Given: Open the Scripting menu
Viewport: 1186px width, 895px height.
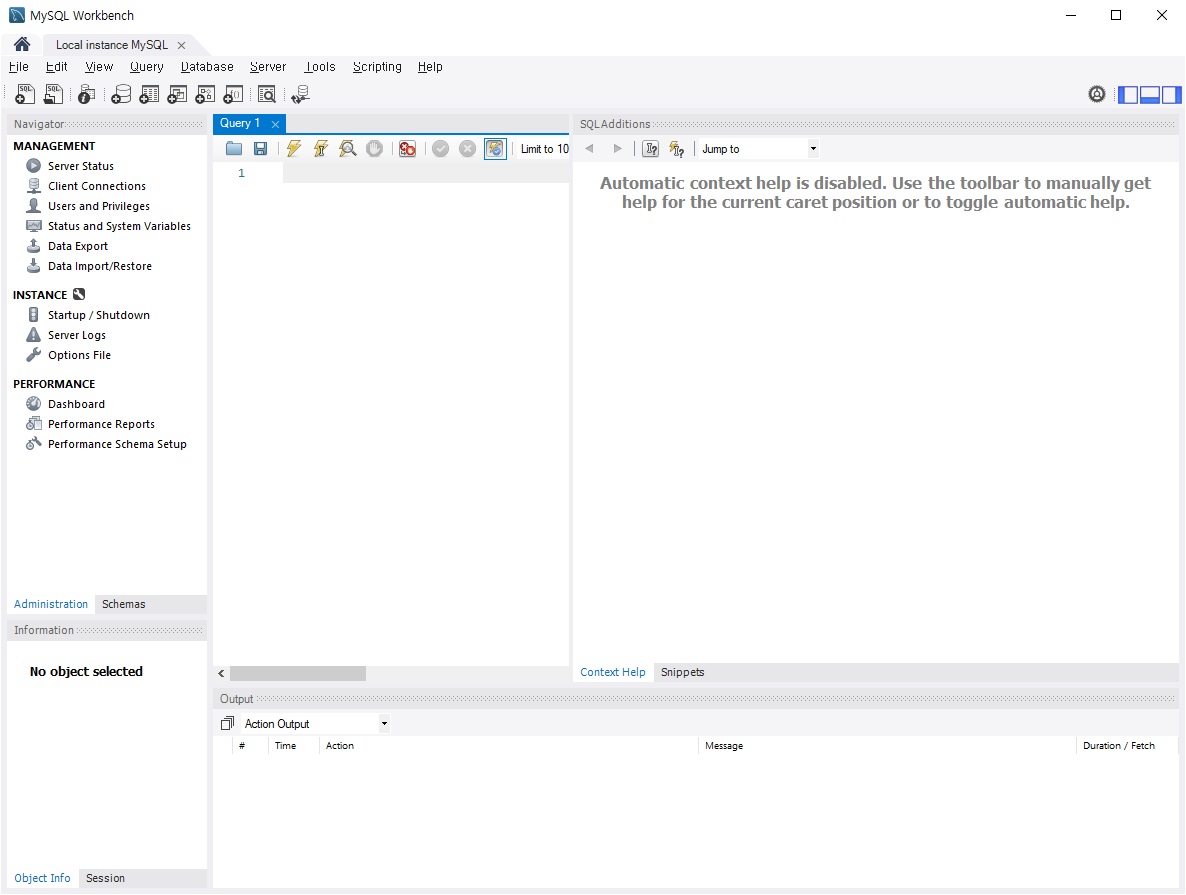Looking at the screenshot, I should point(377,67).
